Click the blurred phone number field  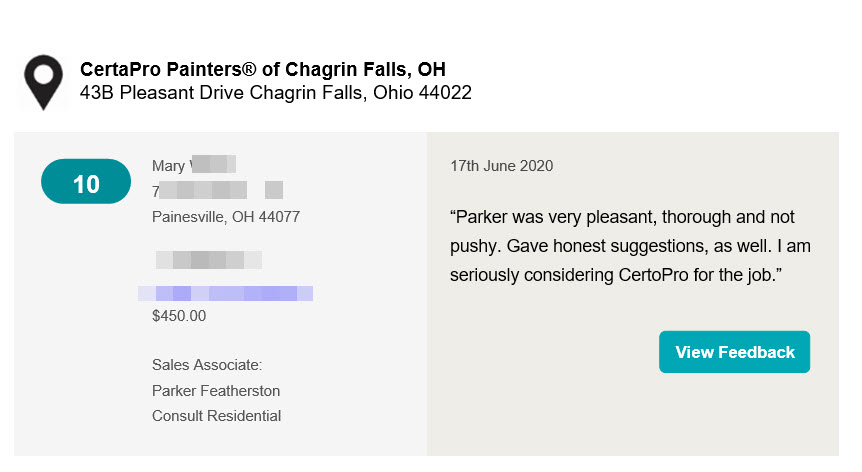(x=209, y=259)
